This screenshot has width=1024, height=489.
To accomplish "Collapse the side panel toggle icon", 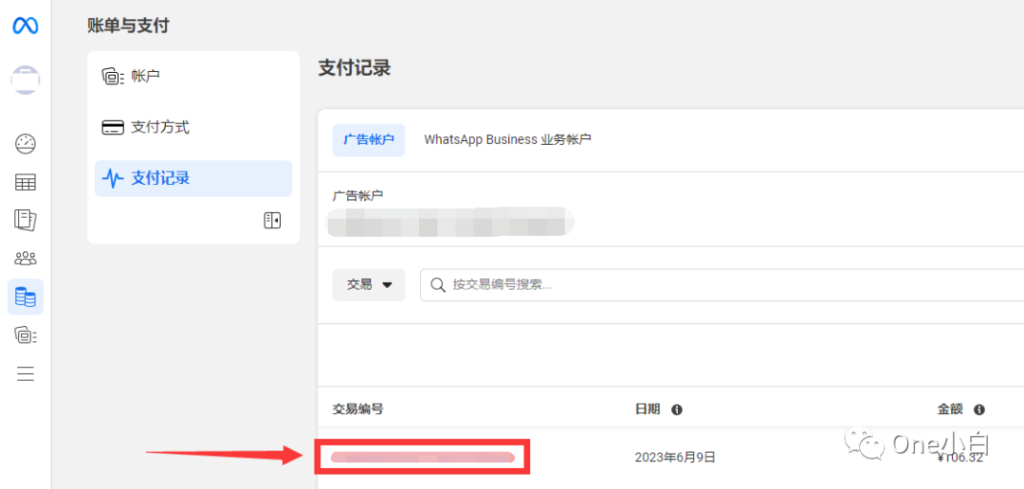I will point(272,221).
